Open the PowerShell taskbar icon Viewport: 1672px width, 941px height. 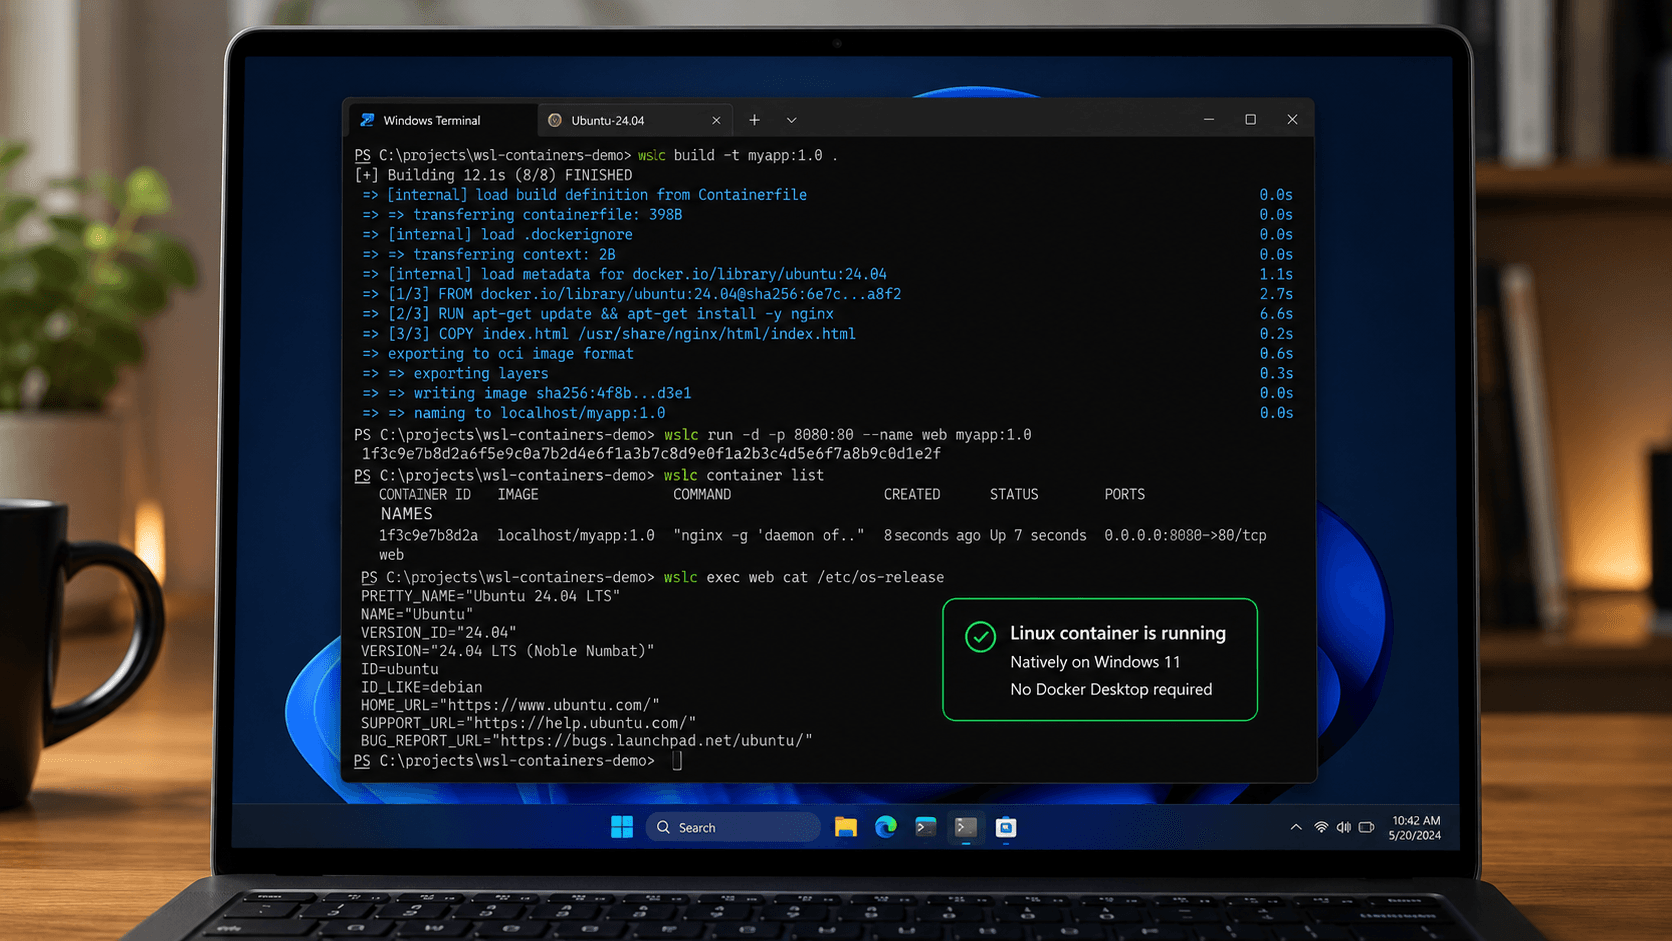pos(926,827)
